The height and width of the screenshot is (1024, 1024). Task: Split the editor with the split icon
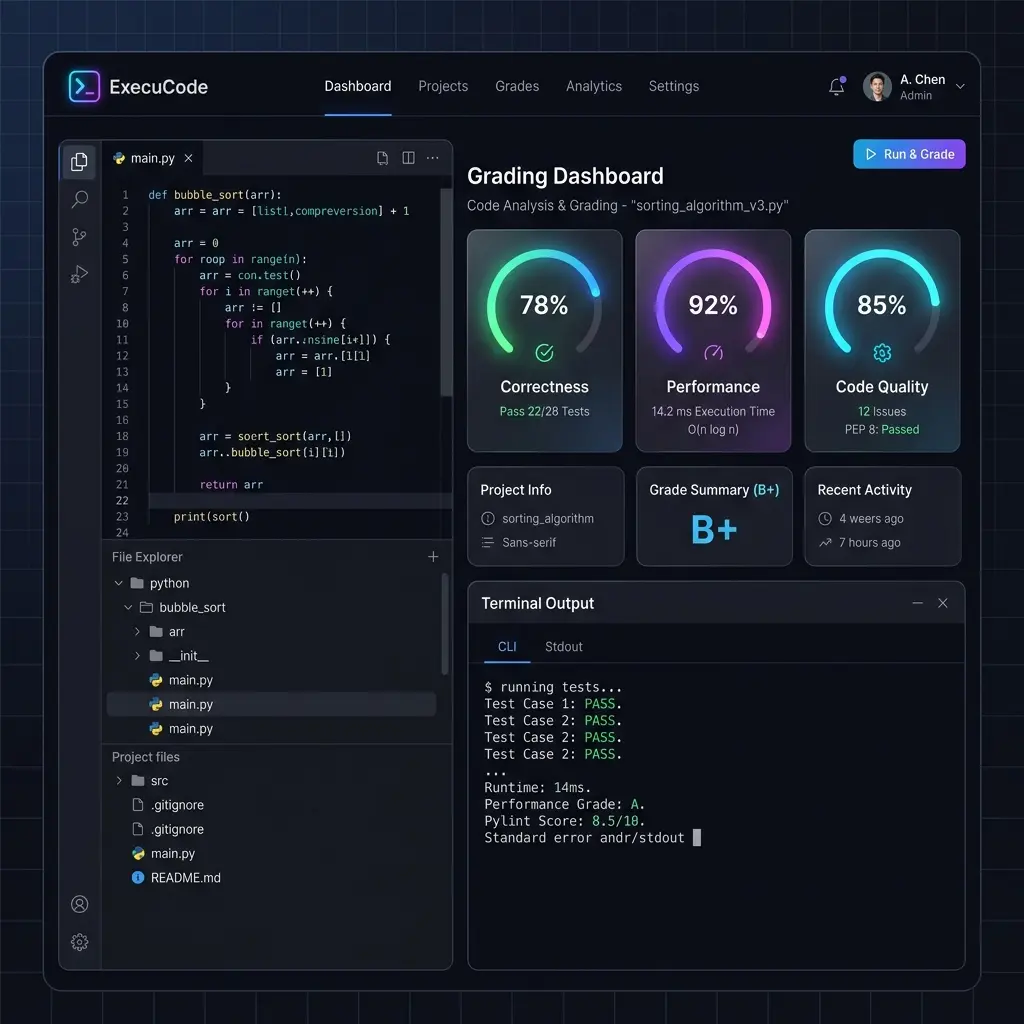[408, 158]
